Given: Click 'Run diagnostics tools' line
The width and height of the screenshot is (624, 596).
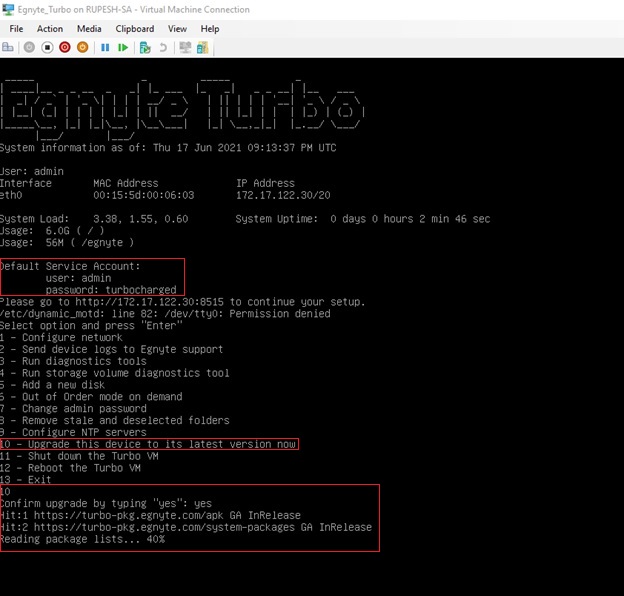Looking at the screenshot, I should click(73, 361).
